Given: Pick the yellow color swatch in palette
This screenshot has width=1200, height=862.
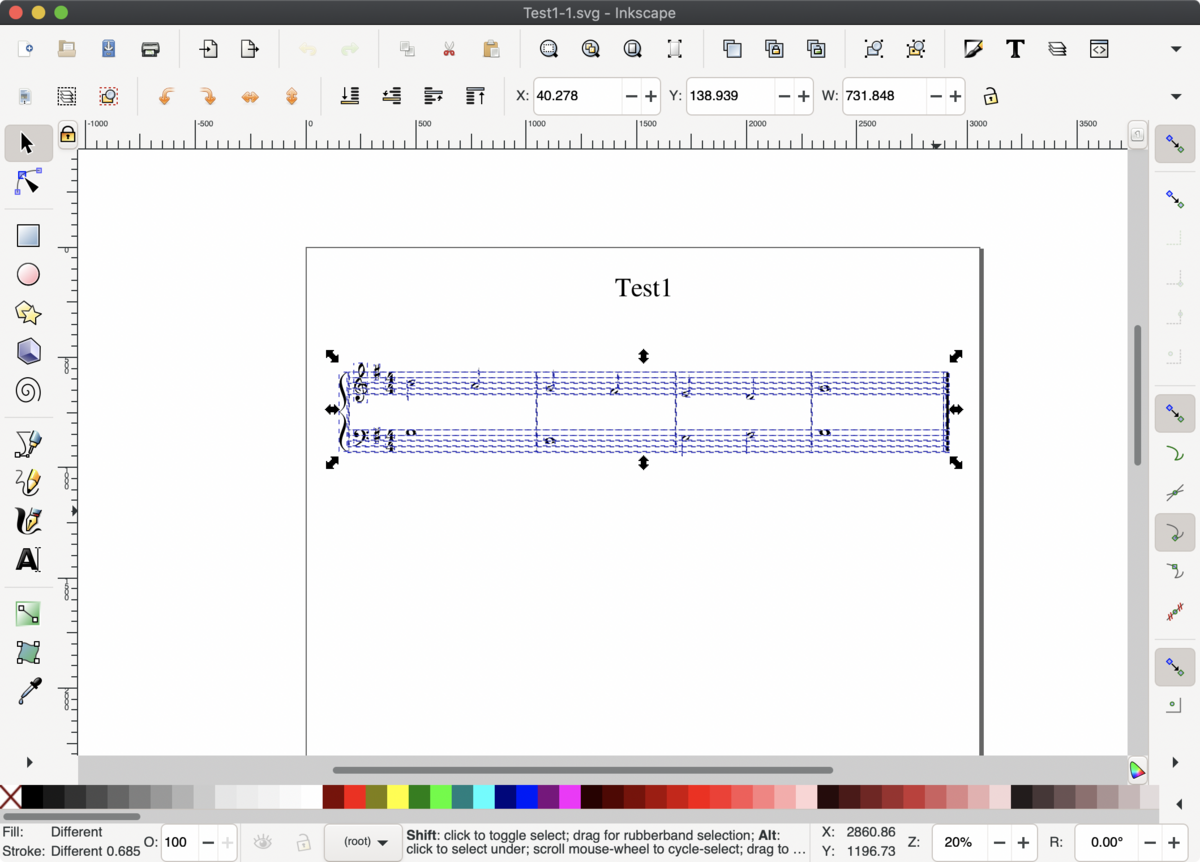Looking at the screenshot, I should (397, 797).
